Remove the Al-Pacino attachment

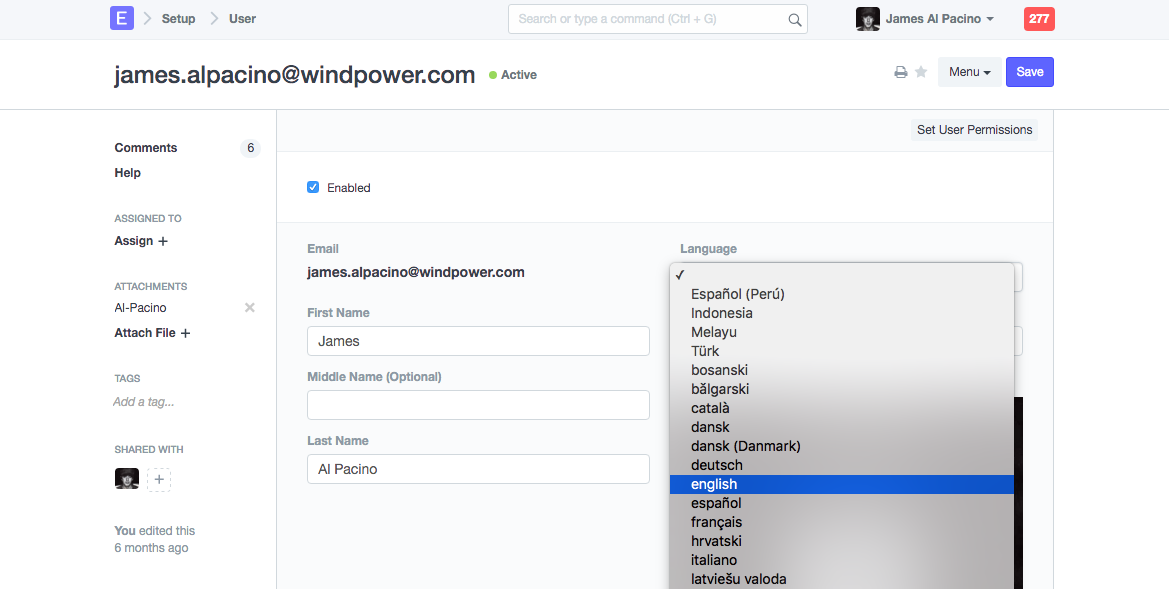(x=250, y=308)
